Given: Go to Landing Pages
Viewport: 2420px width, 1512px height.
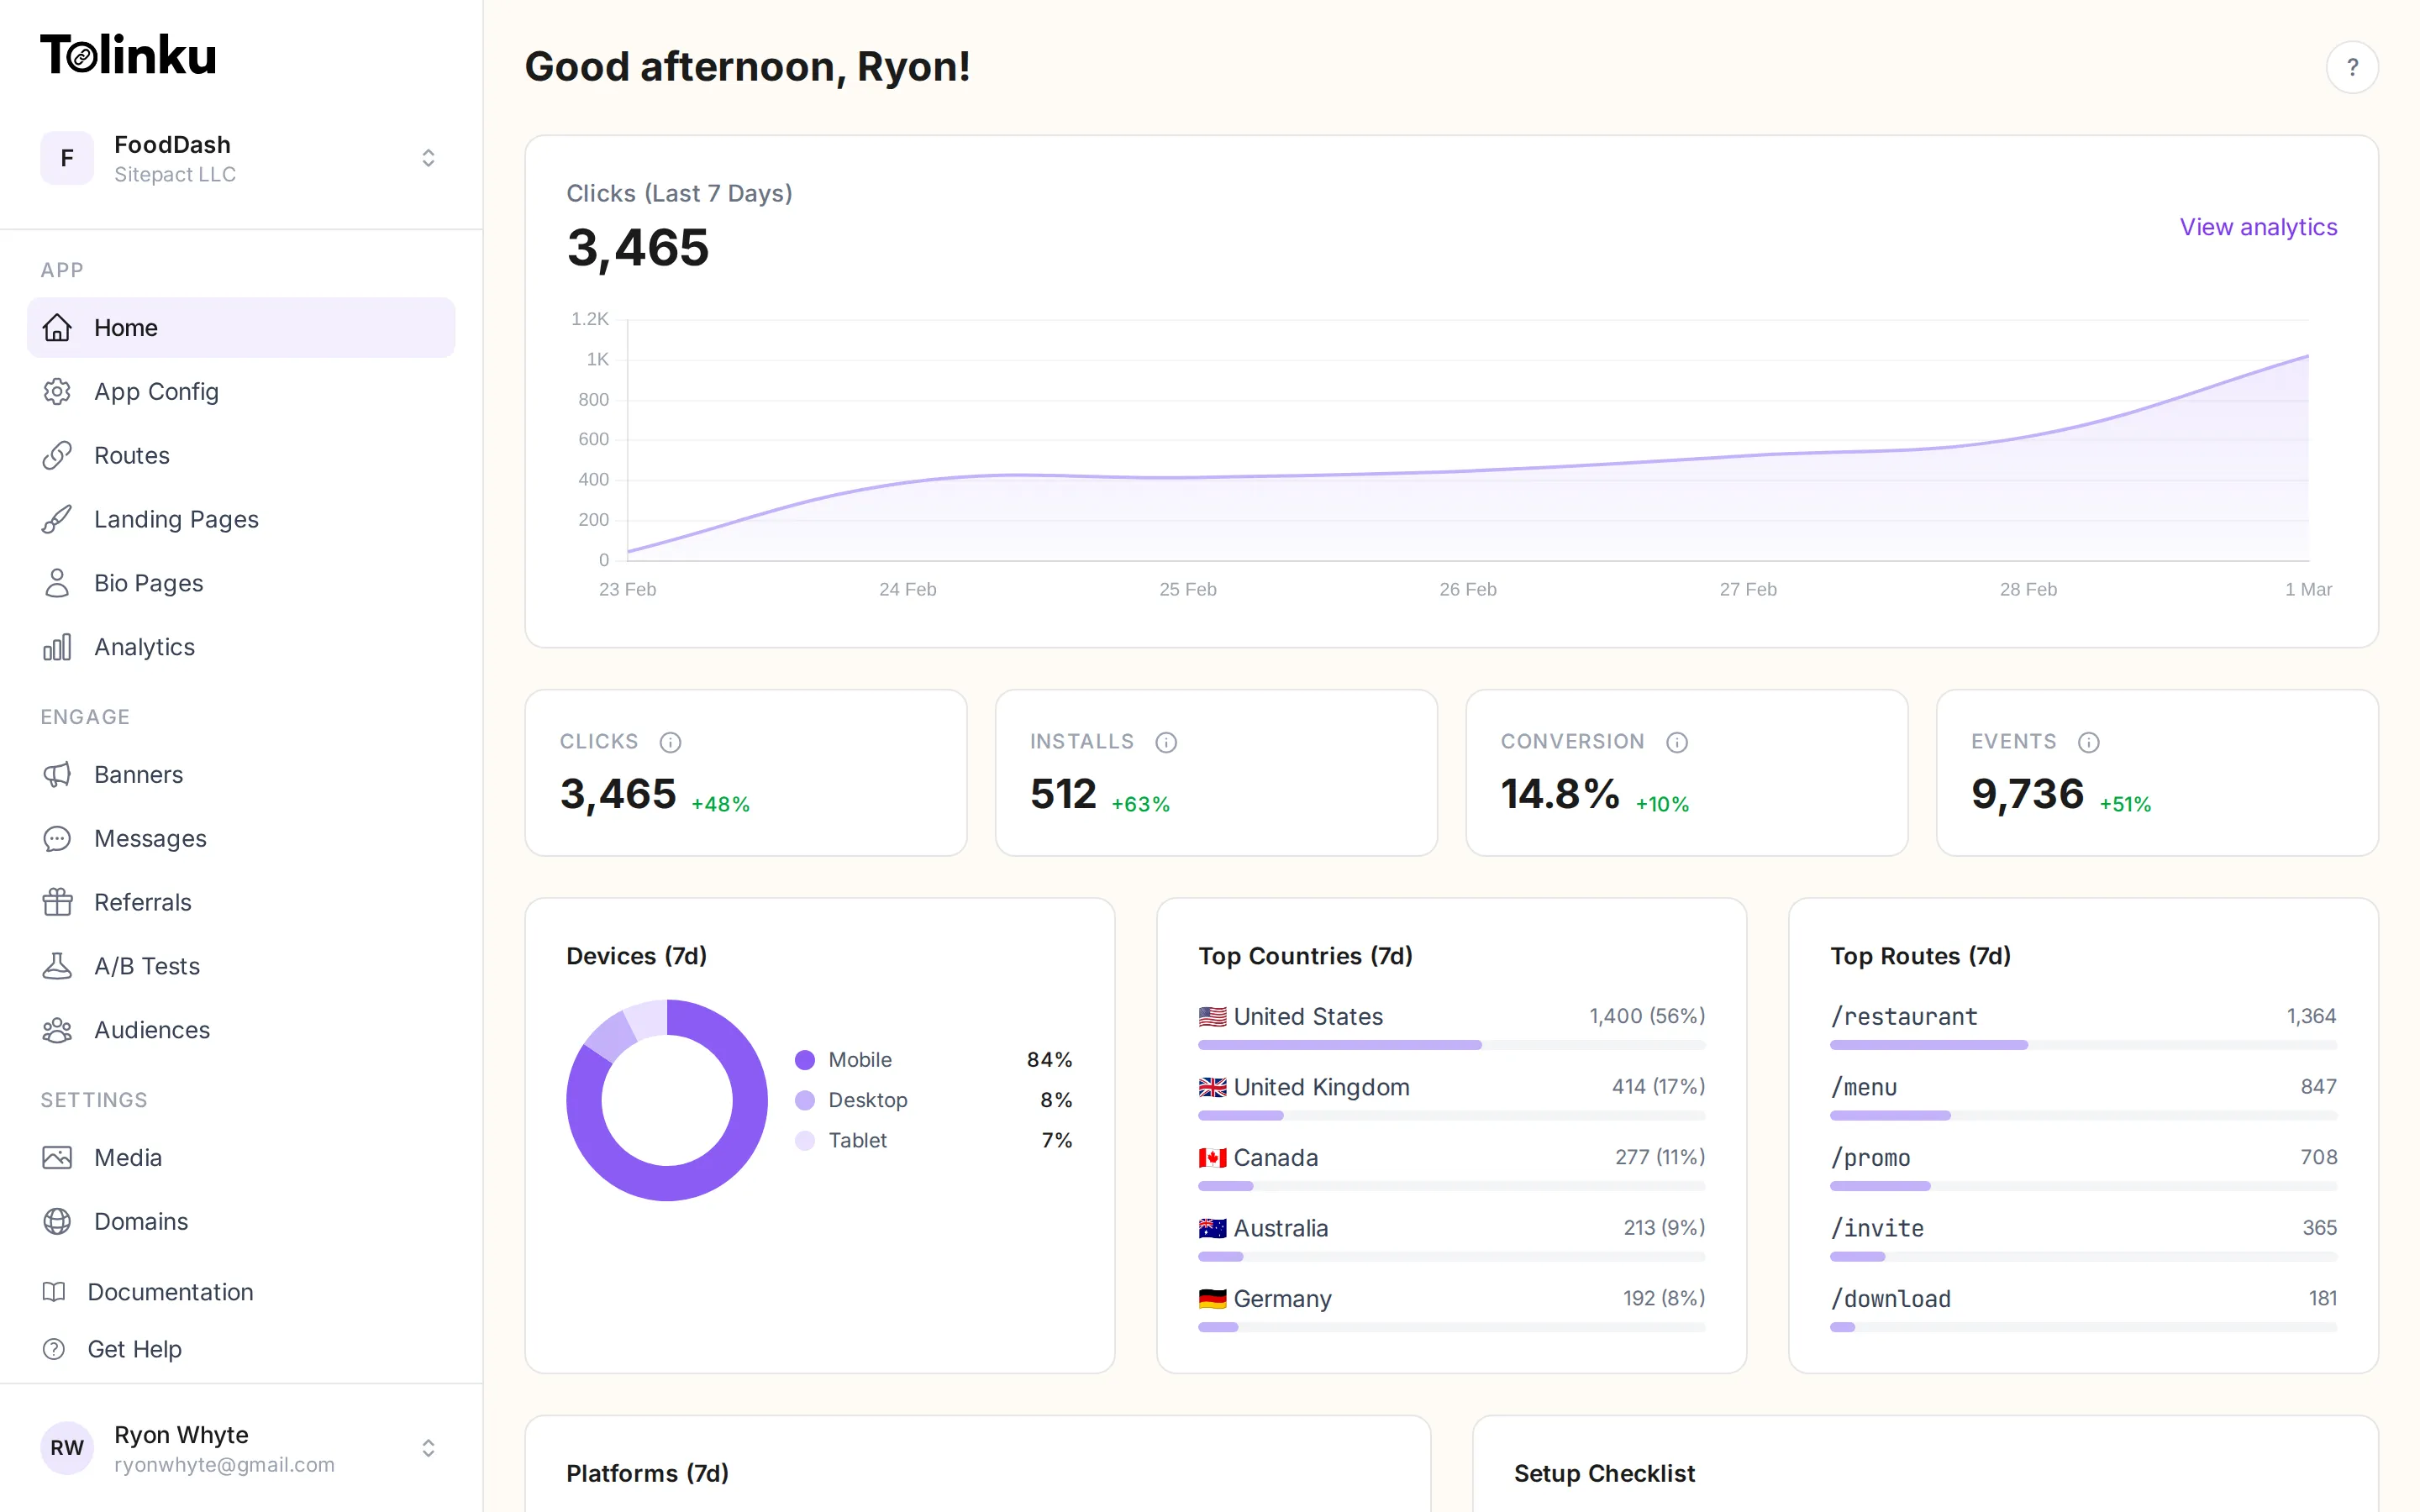Looking at the screenshot, I should (x=176, y=519).
